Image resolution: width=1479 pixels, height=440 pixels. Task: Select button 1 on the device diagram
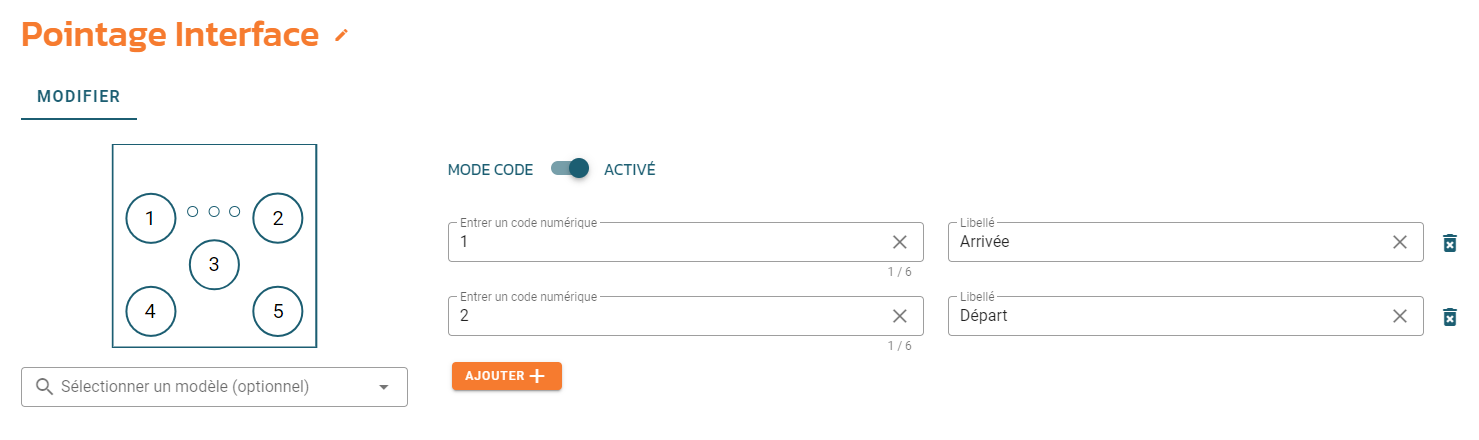pos(150,218)
